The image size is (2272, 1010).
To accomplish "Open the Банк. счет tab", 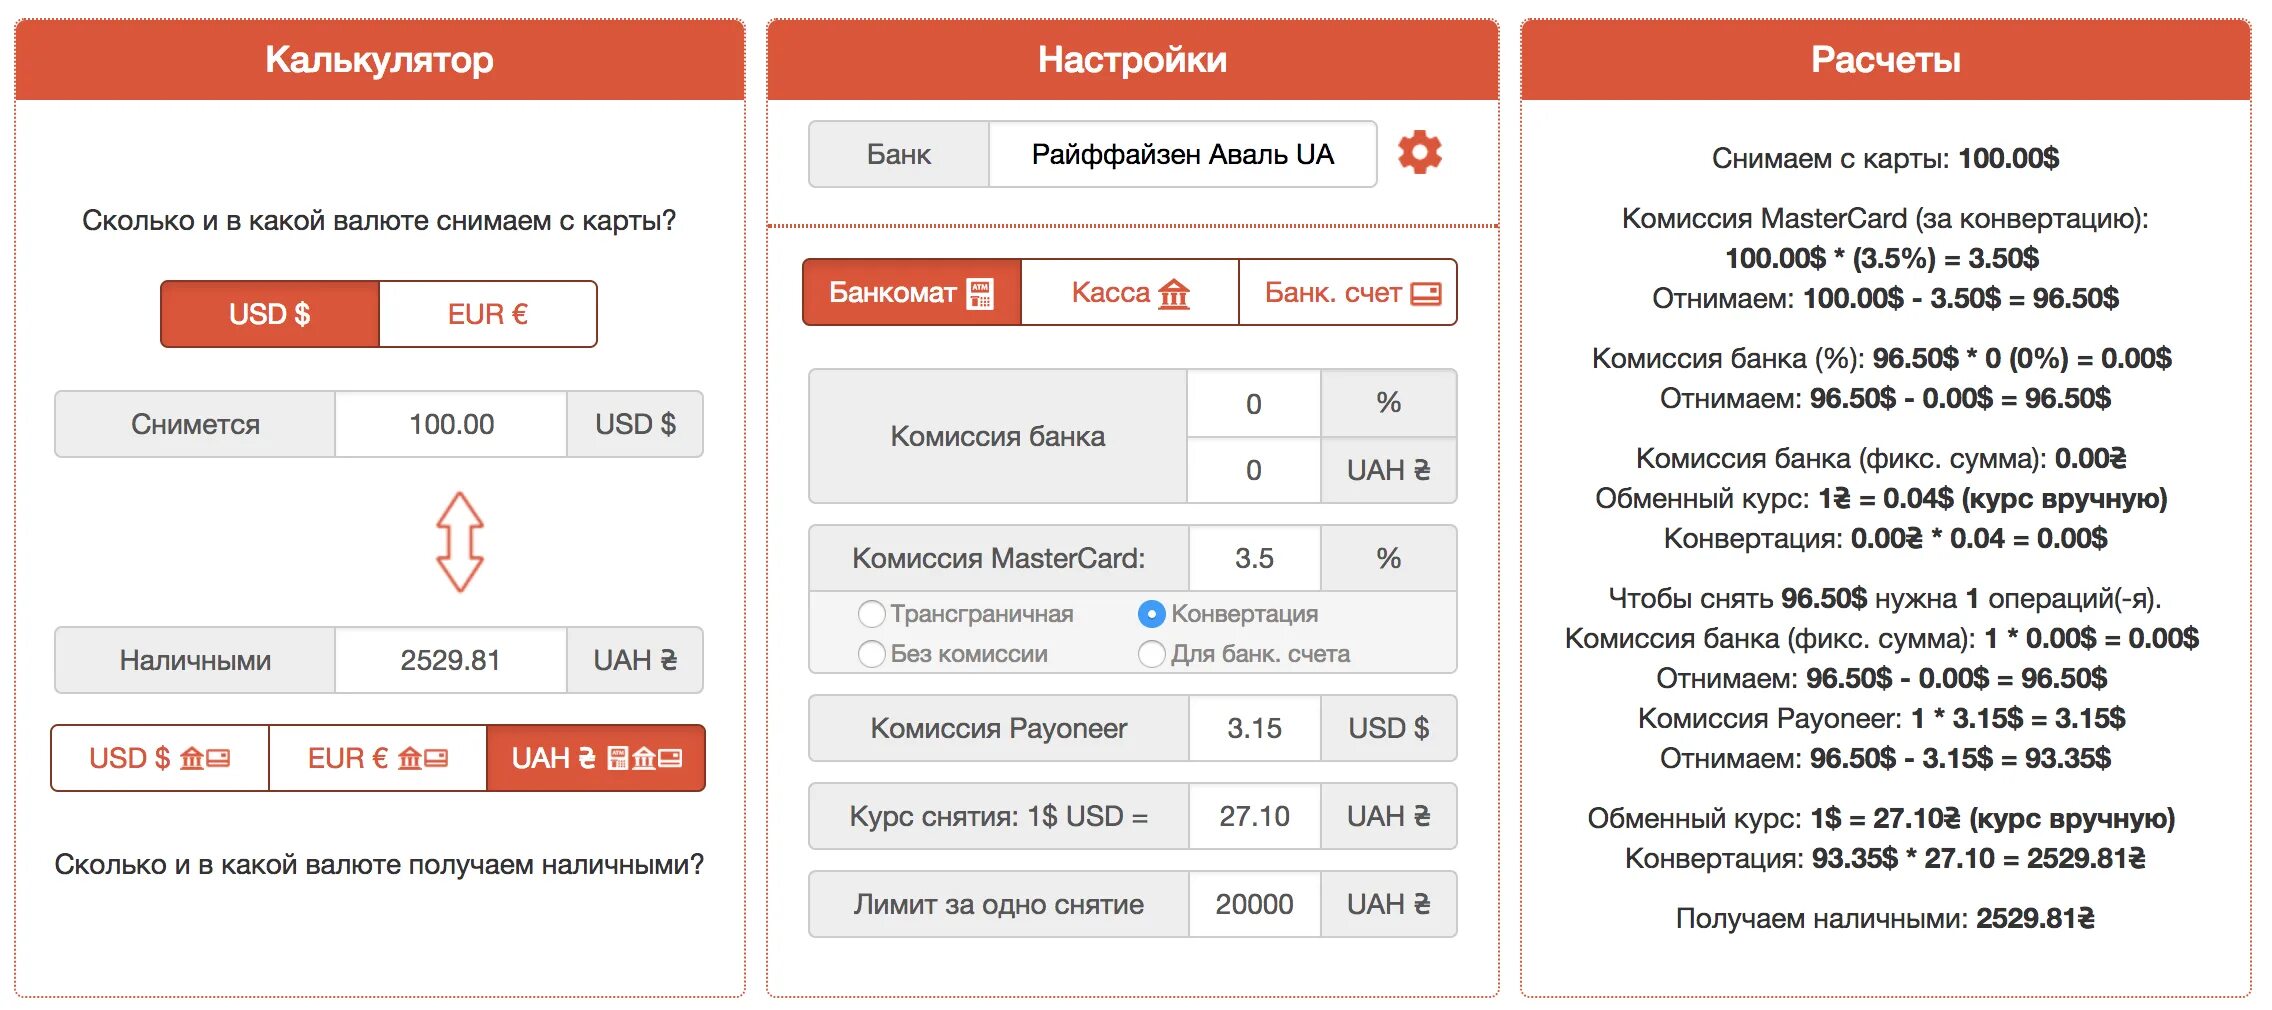I will pos(1347,293).
